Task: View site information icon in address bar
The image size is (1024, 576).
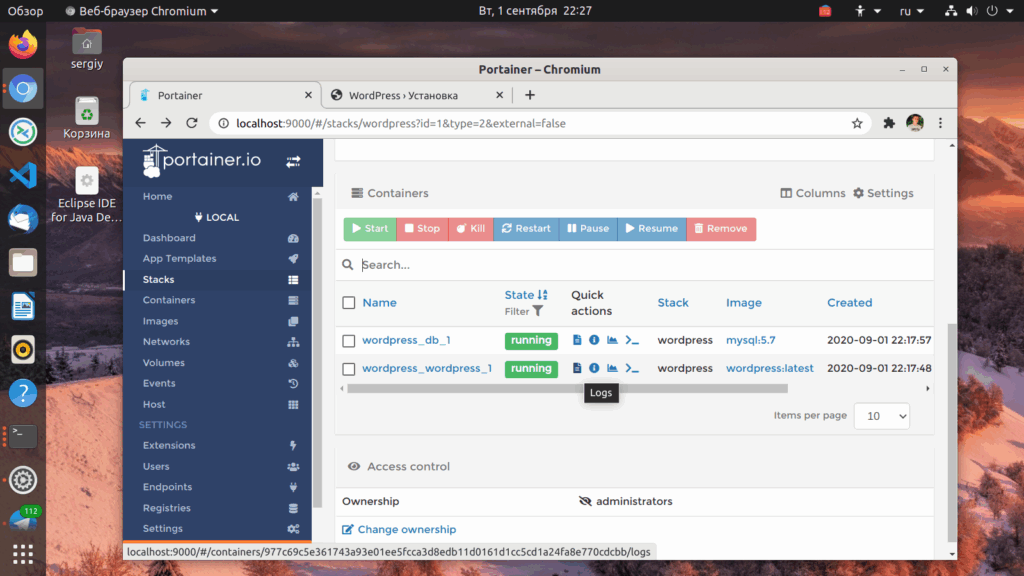Action: 223,123
